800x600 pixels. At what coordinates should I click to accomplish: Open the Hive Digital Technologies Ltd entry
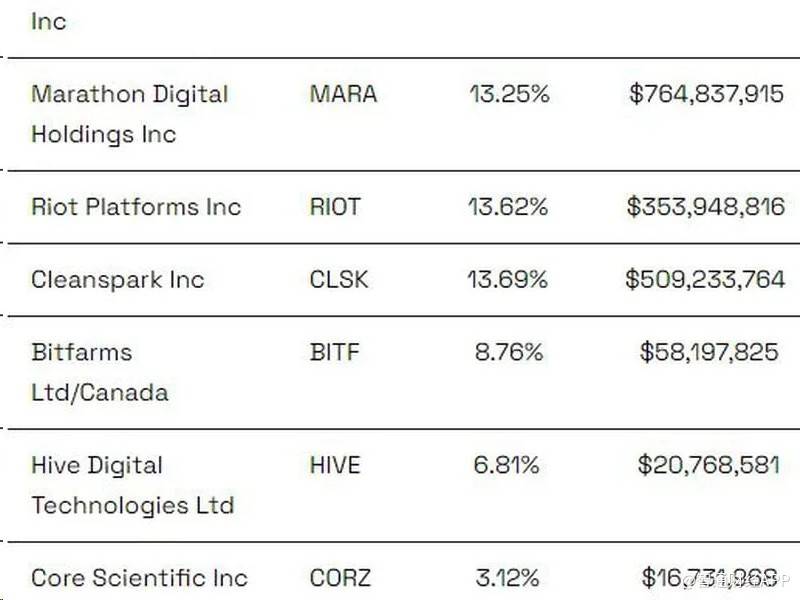coord(132,485)
